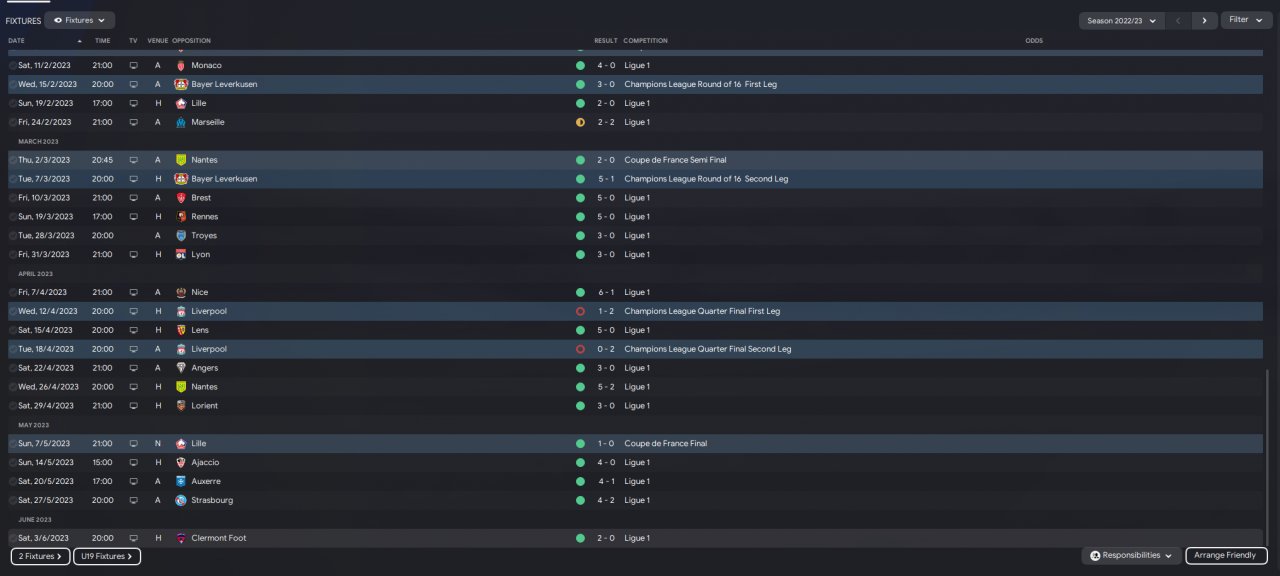Sort fixtures by the Date column header
The height and width of the screenshot is (576, 1280).
[x=17, y=41]
